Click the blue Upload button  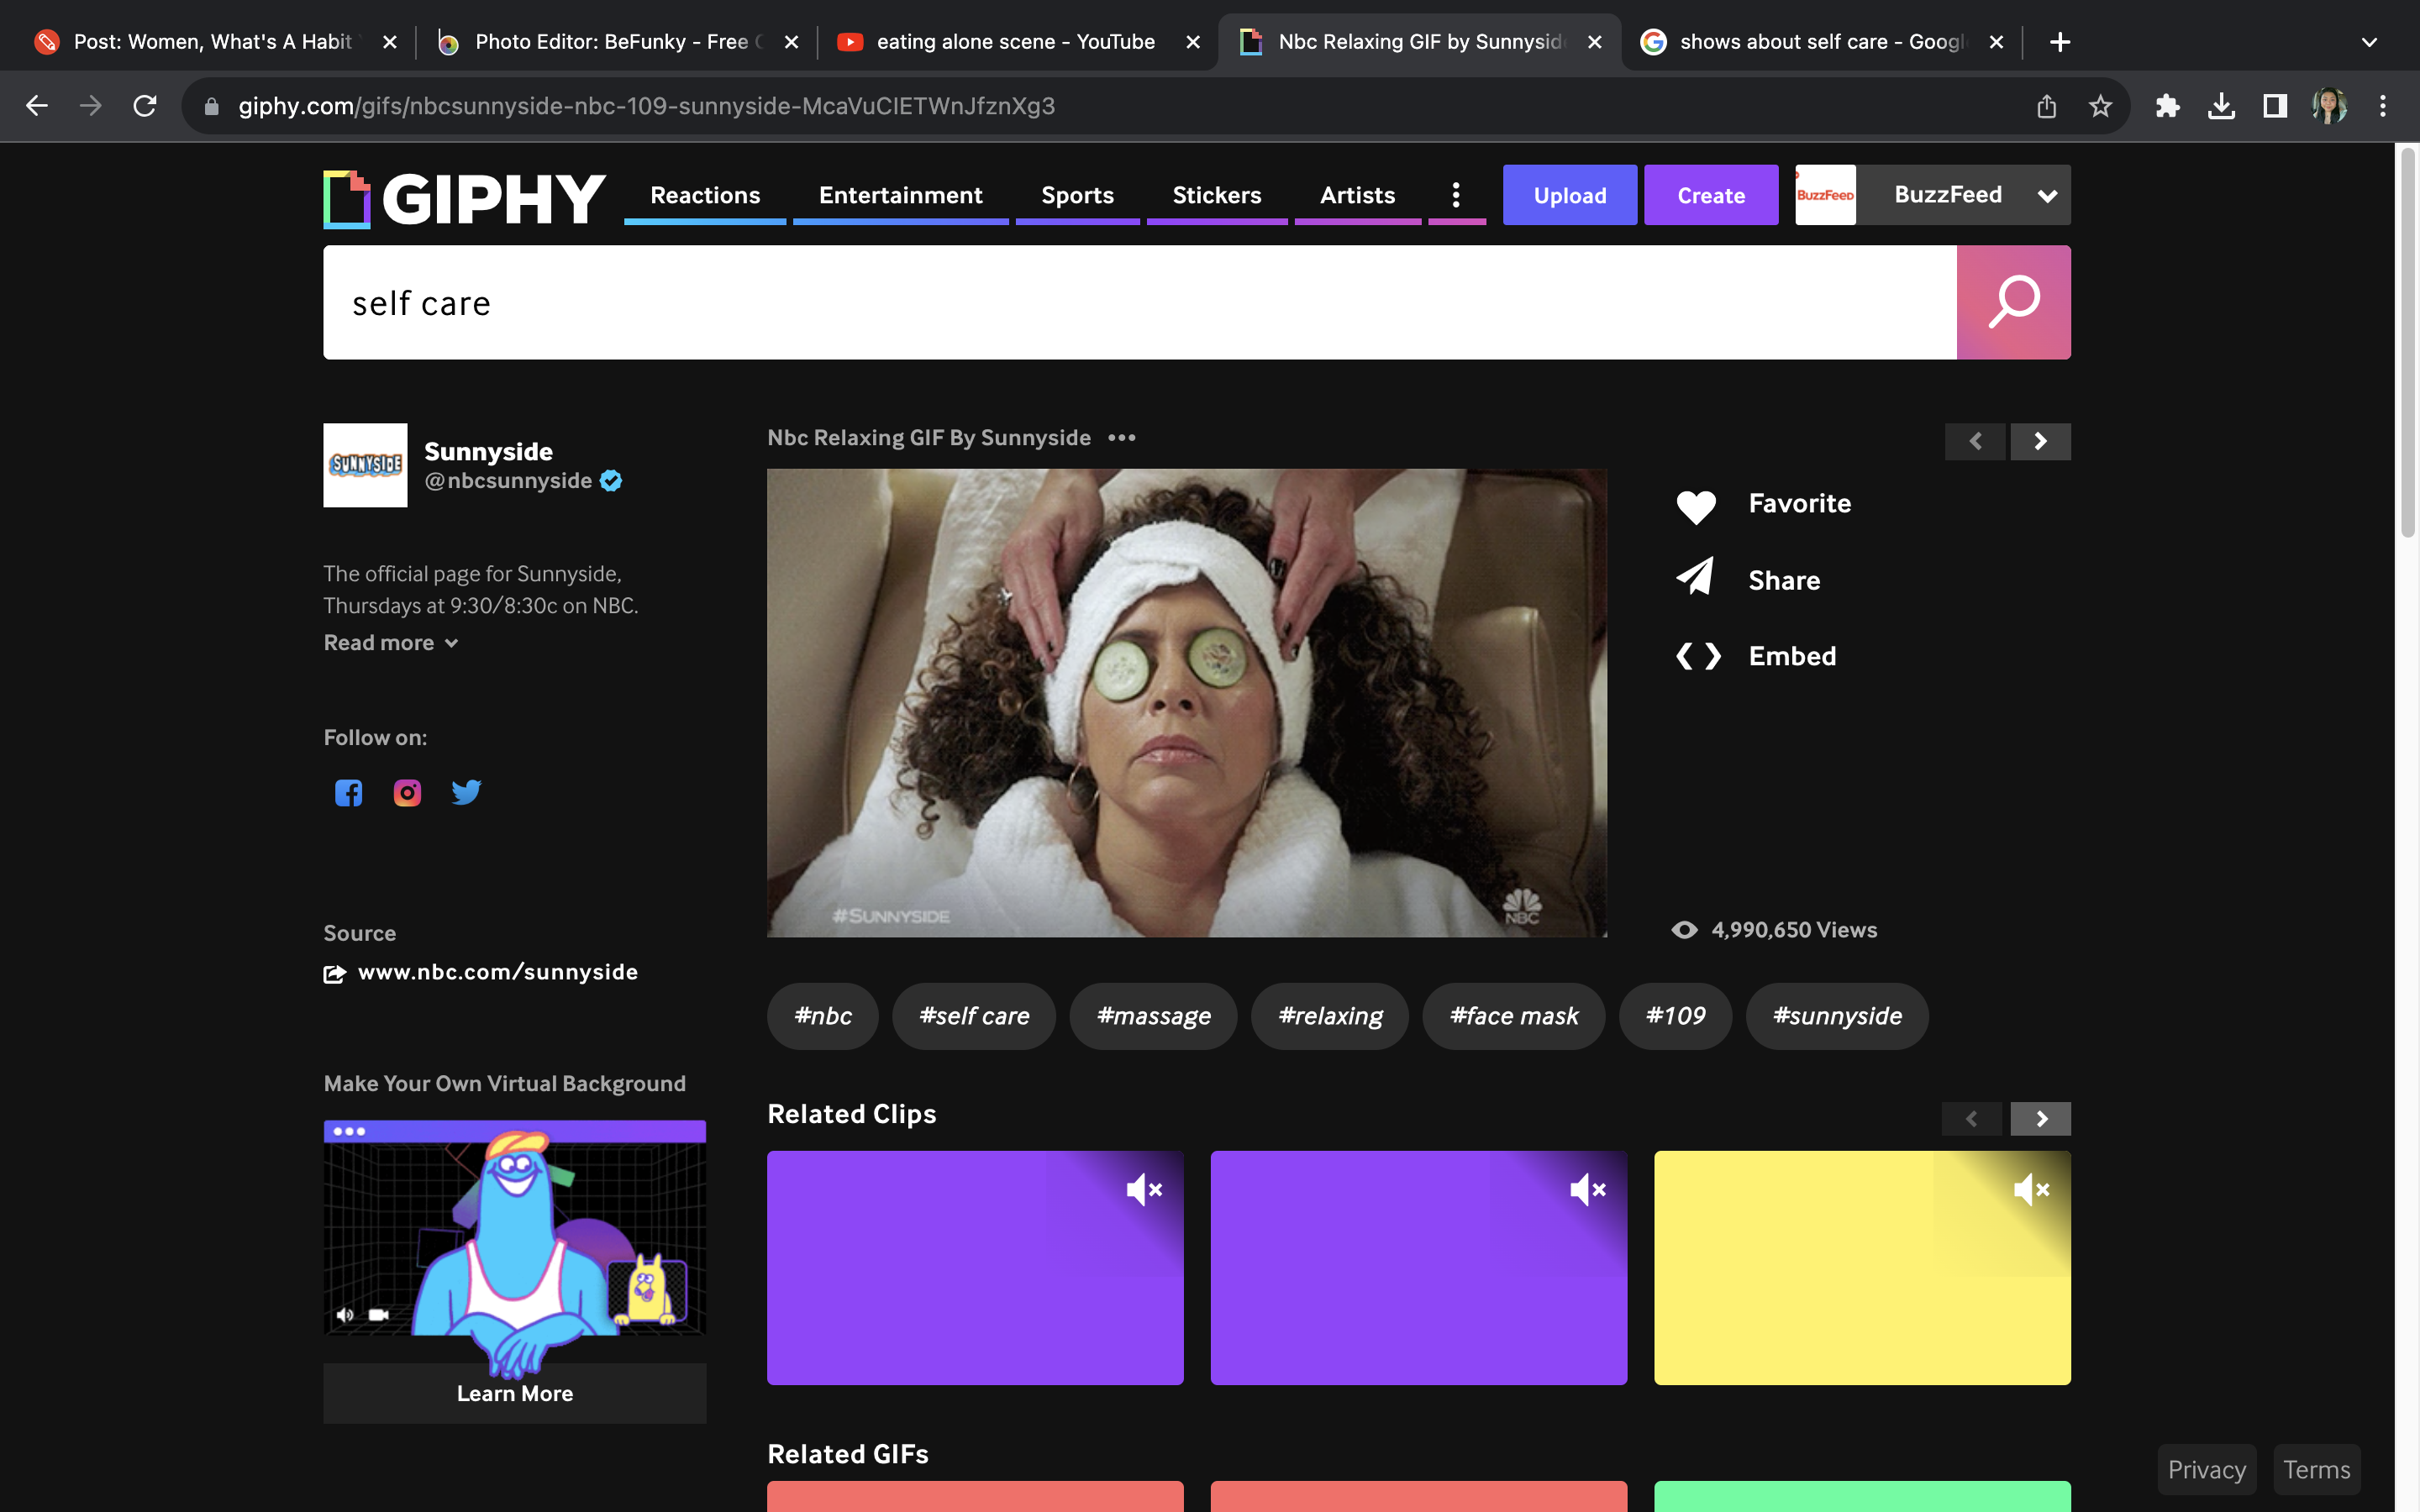[1569, 195]
